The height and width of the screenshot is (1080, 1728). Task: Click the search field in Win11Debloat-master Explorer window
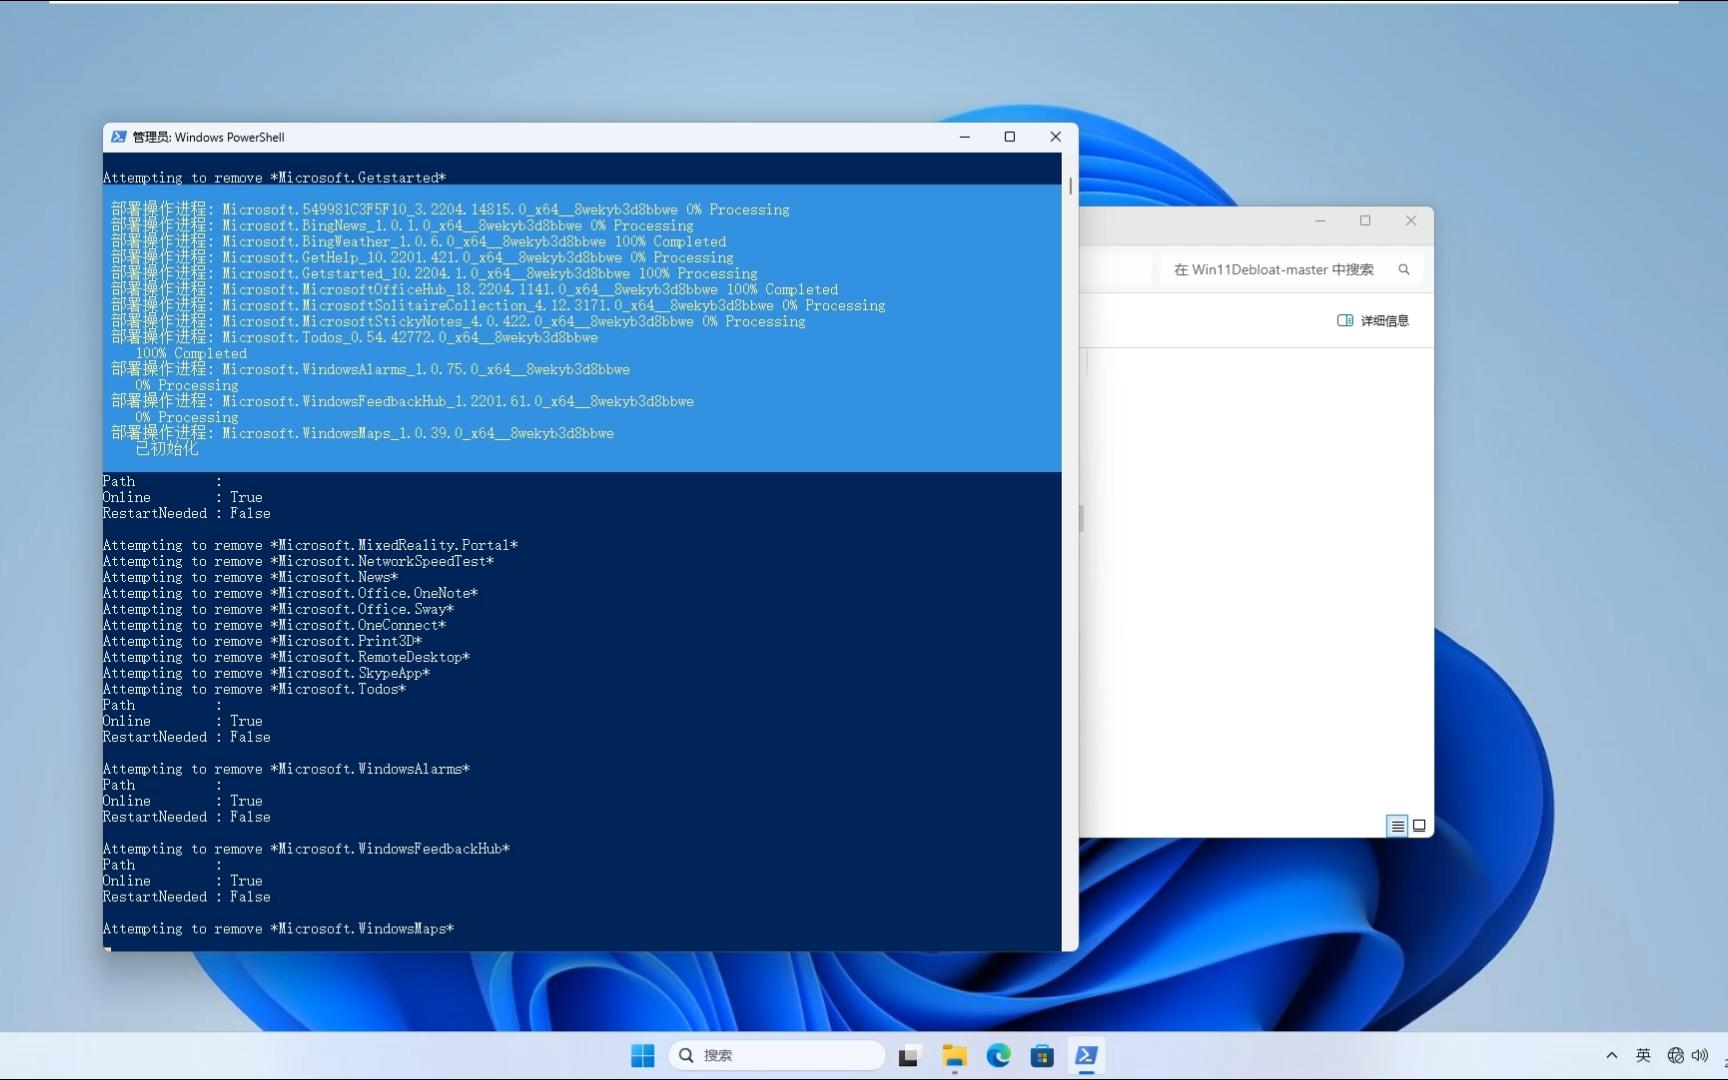click(1290, 269)
